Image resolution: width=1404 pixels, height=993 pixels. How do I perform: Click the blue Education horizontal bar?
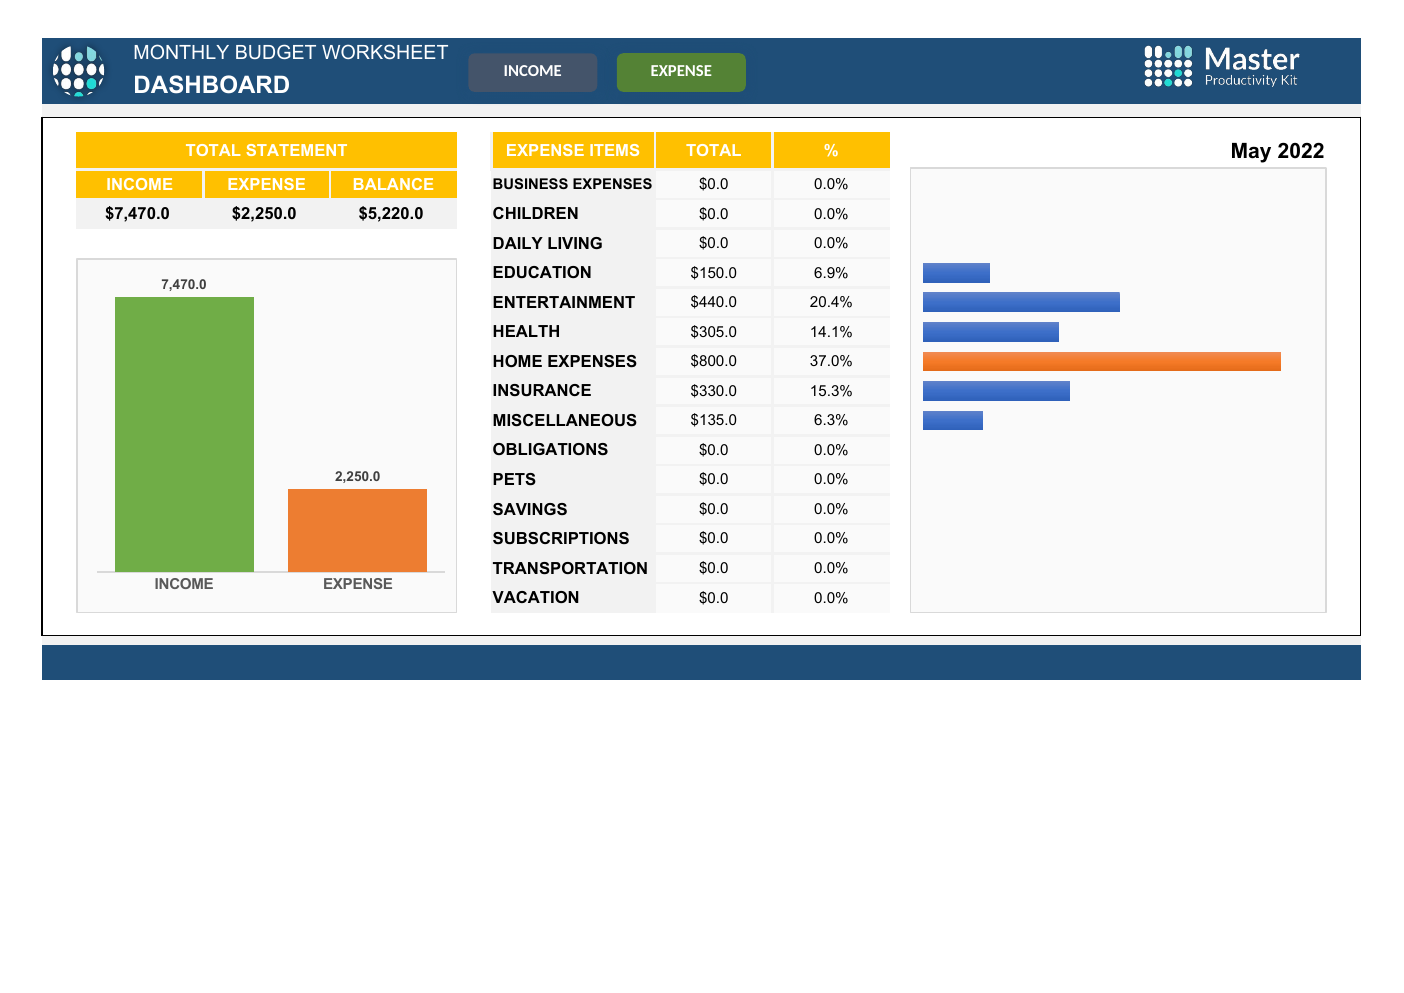point(956,273)
